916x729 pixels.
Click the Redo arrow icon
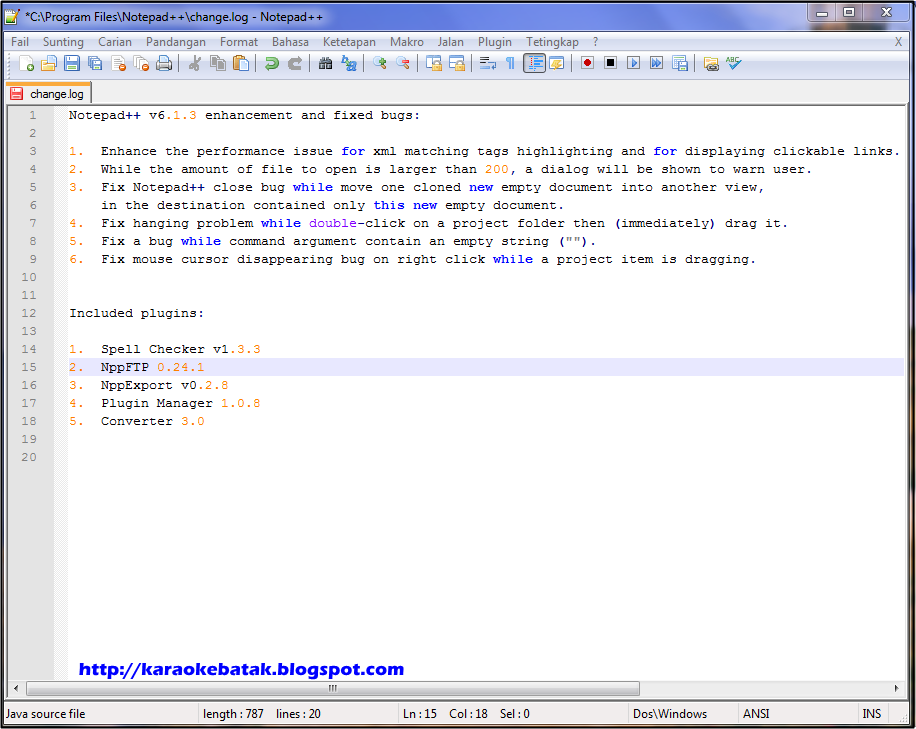(295, 63)
